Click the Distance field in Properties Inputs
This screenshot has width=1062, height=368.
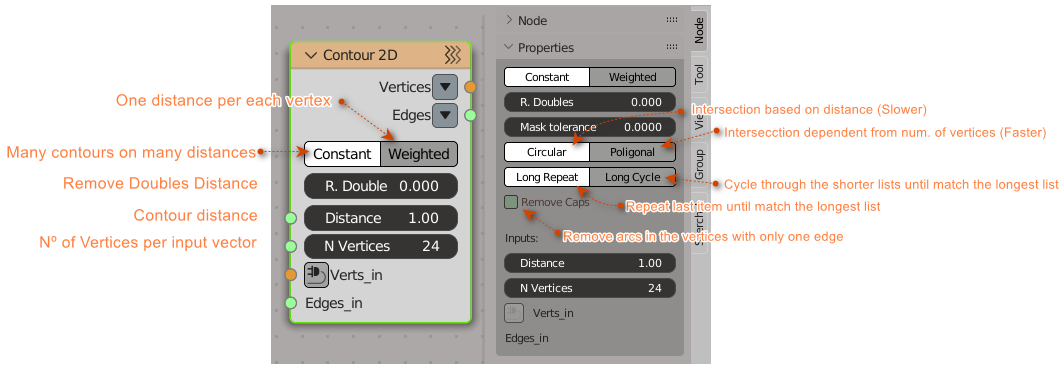(x=590, y=263)
